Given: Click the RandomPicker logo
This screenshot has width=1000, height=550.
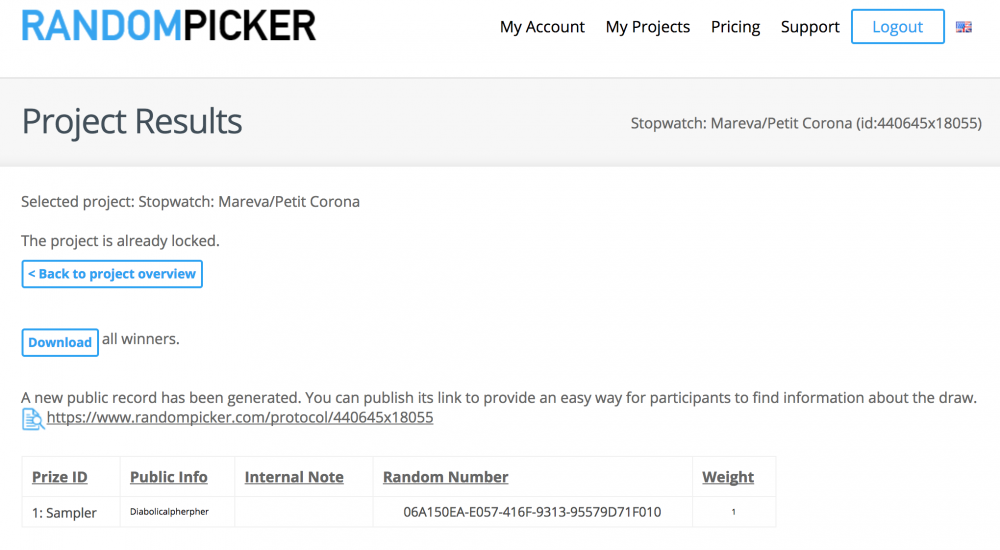Looking at the screenshot, I should click(x=169, y=26).
